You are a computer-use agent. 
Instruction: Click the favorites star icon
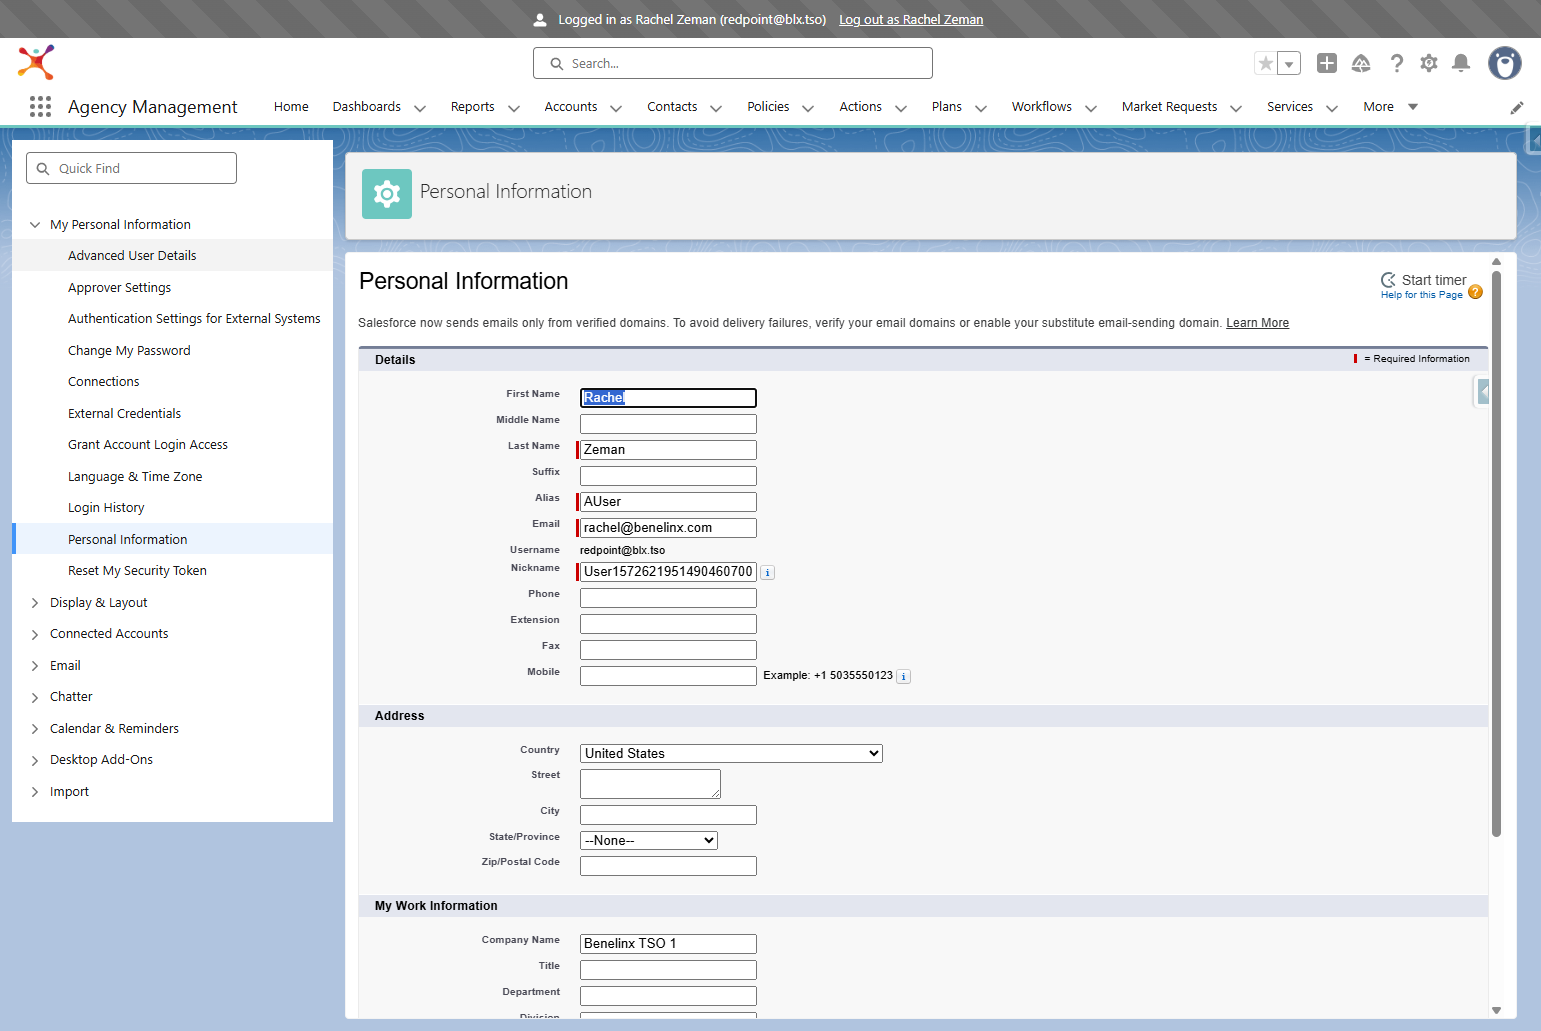point(1266,63)
